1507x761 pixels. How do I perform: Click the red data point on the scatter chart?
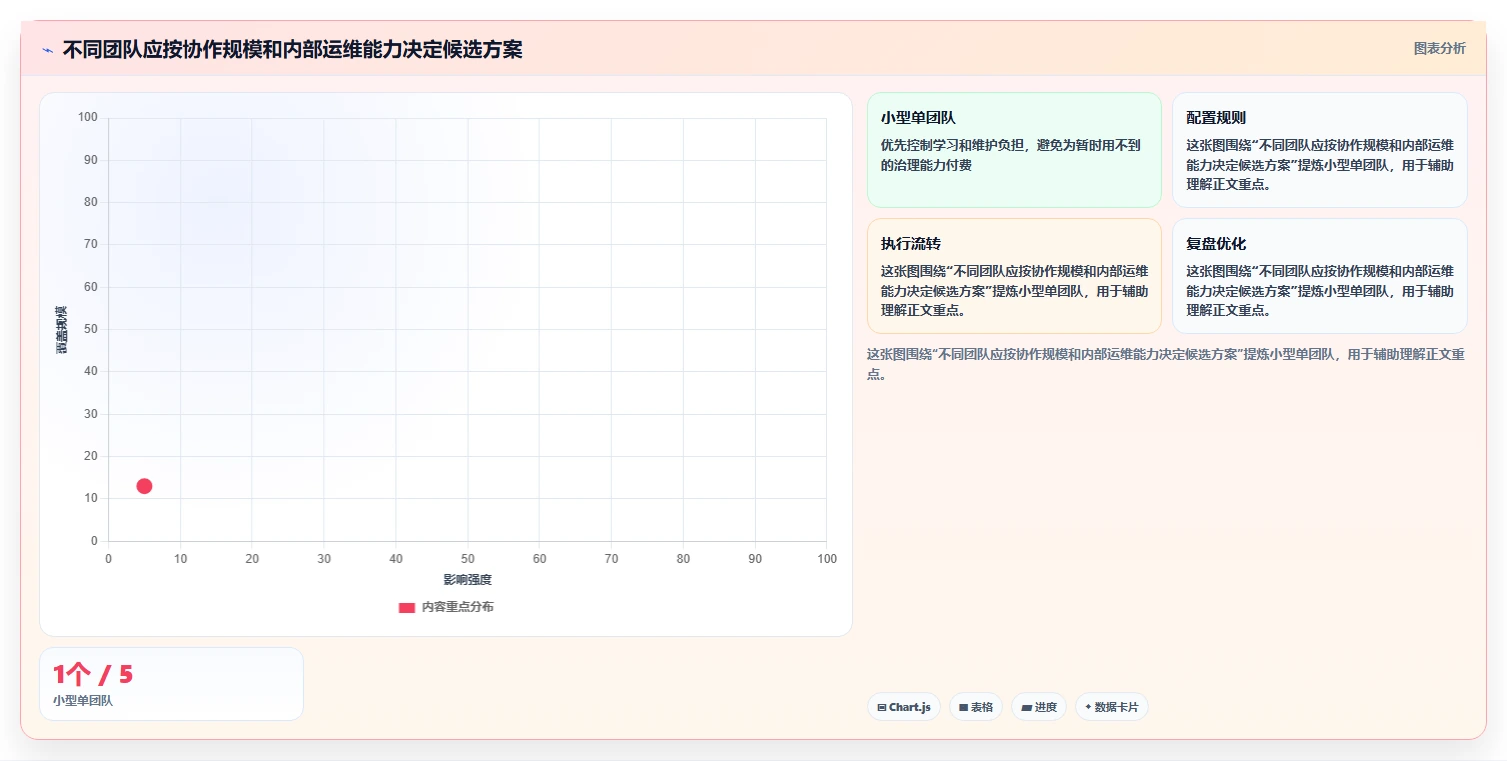(x=144, y=486)
